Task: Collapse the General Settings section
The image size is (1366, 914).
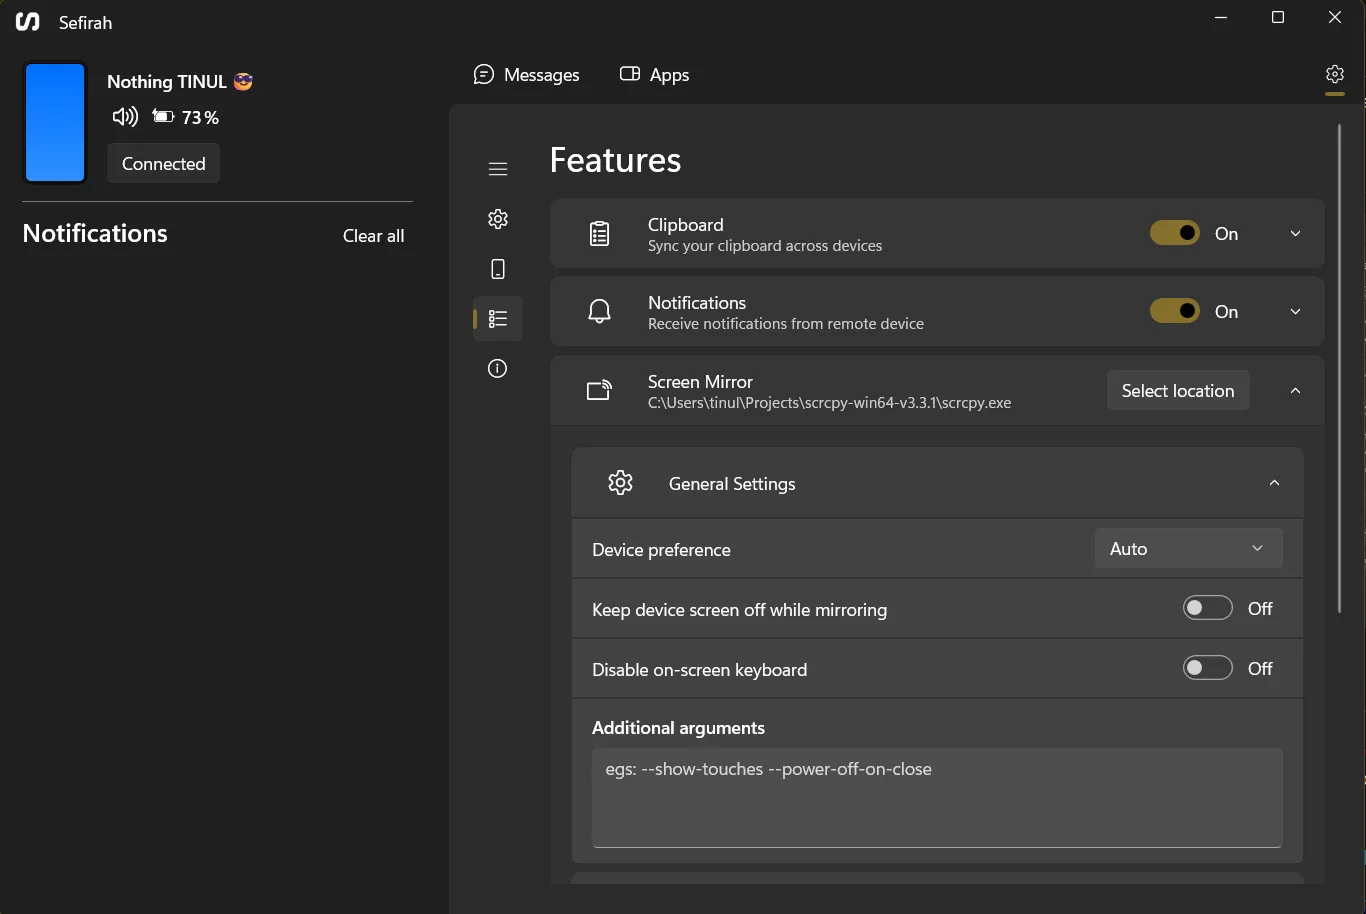Action: coord(1274,483)
